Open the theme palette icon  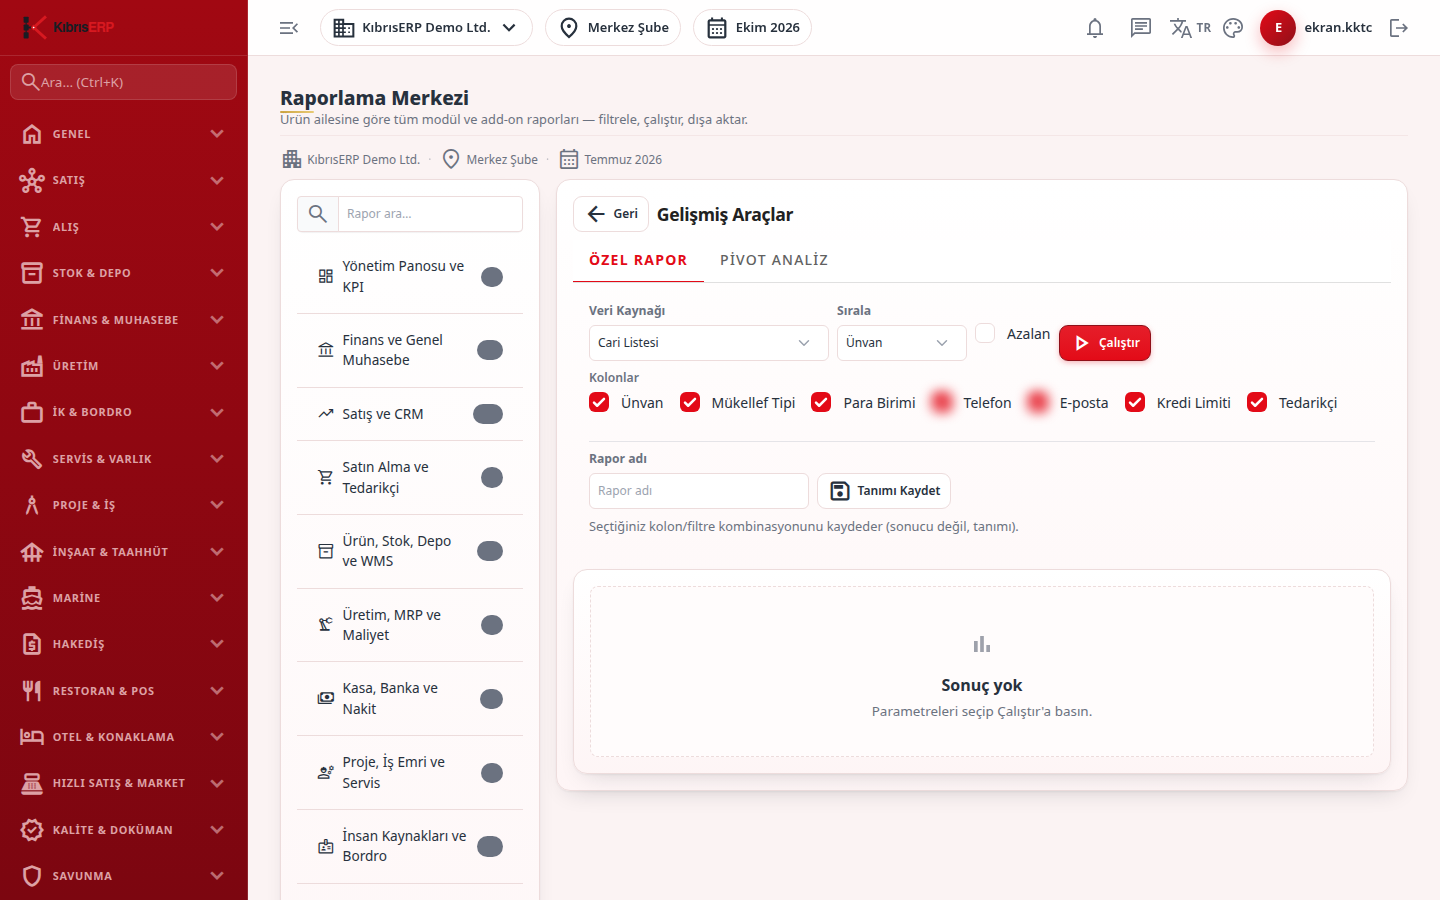tap(1233, 28)
